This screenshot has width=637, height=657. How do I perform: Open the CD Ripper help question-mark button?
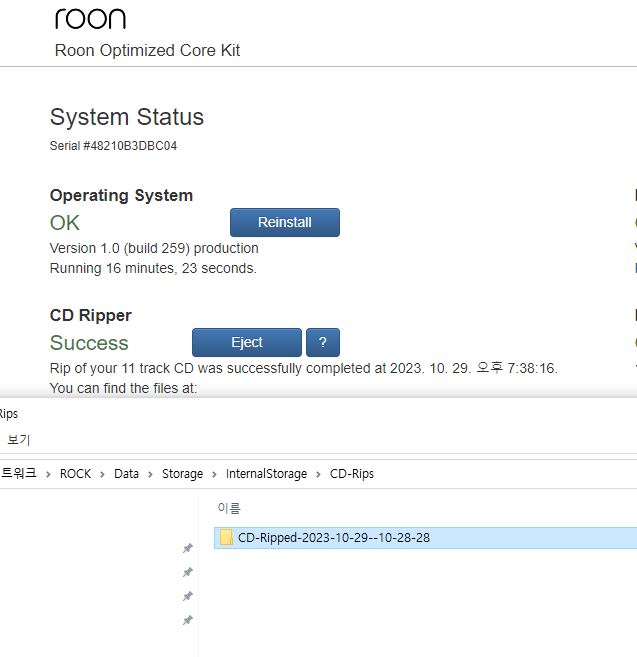coord(323,342)
